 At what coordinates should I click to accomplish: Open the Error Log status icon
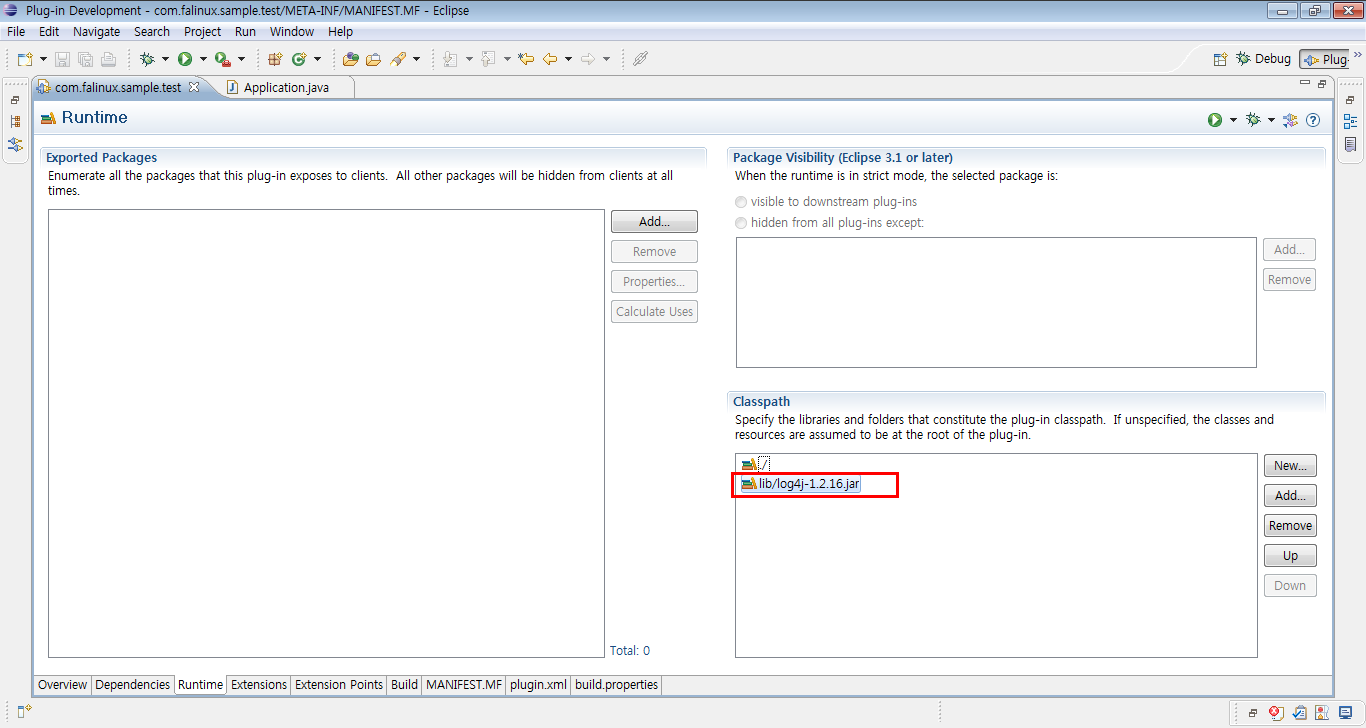(1275, 712)
